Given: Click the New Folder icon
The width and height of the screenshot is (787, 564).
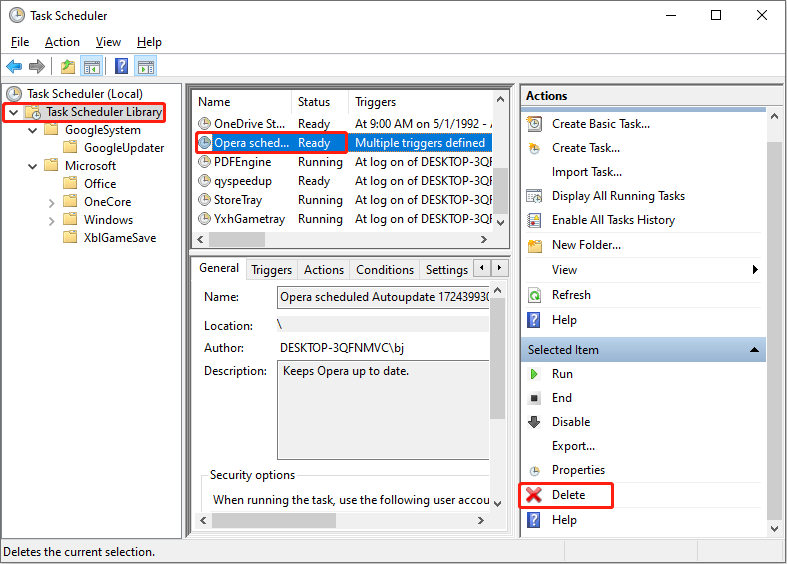Looking at the screenshot, I should [535, 245].
